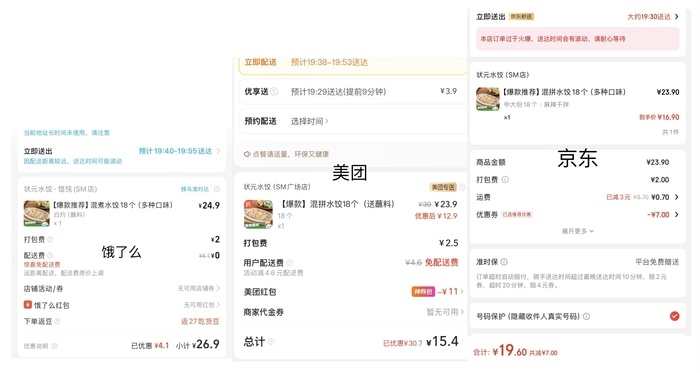Click the info icon beside 准时保

504,262
